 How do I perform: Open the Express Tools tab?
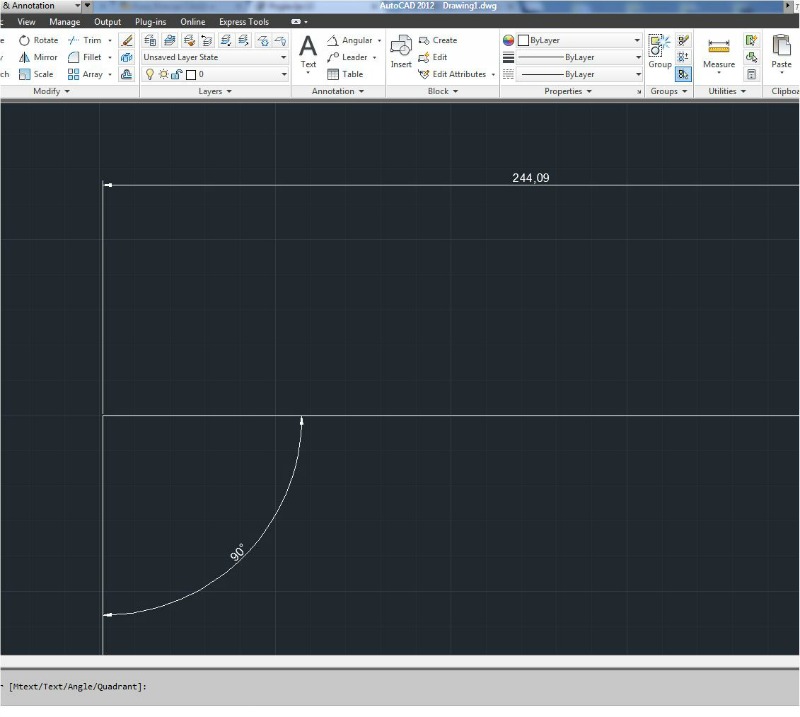[244, 21]
